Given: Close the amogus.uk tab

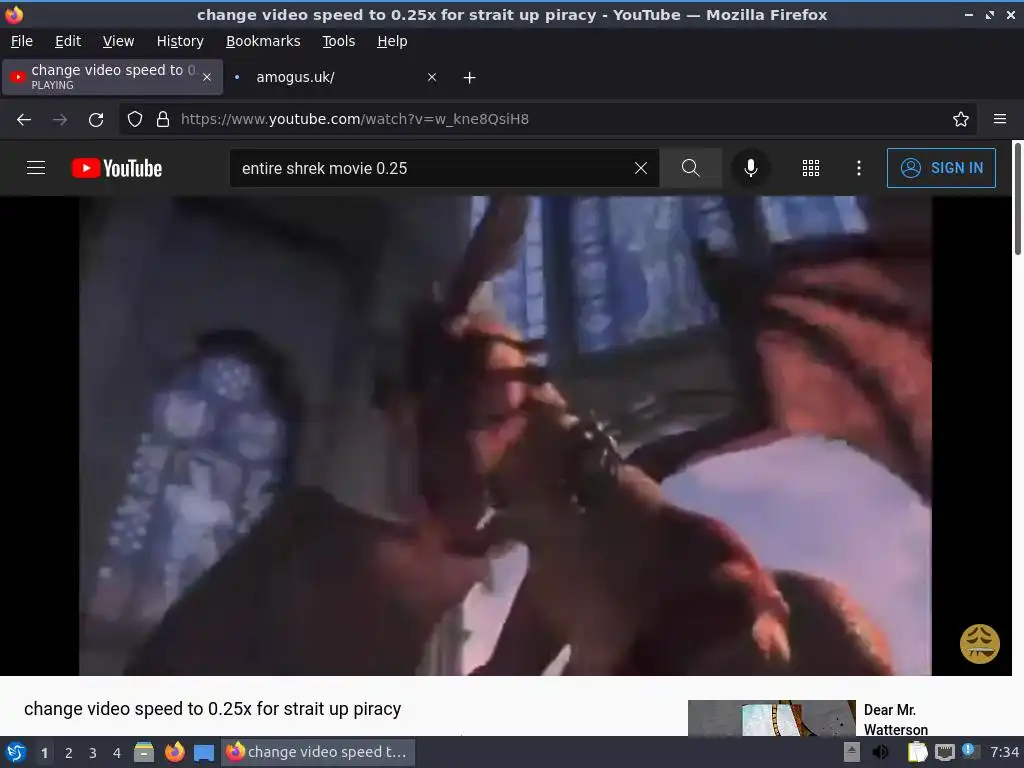Looking at the screenshot, I should [432, 77].
